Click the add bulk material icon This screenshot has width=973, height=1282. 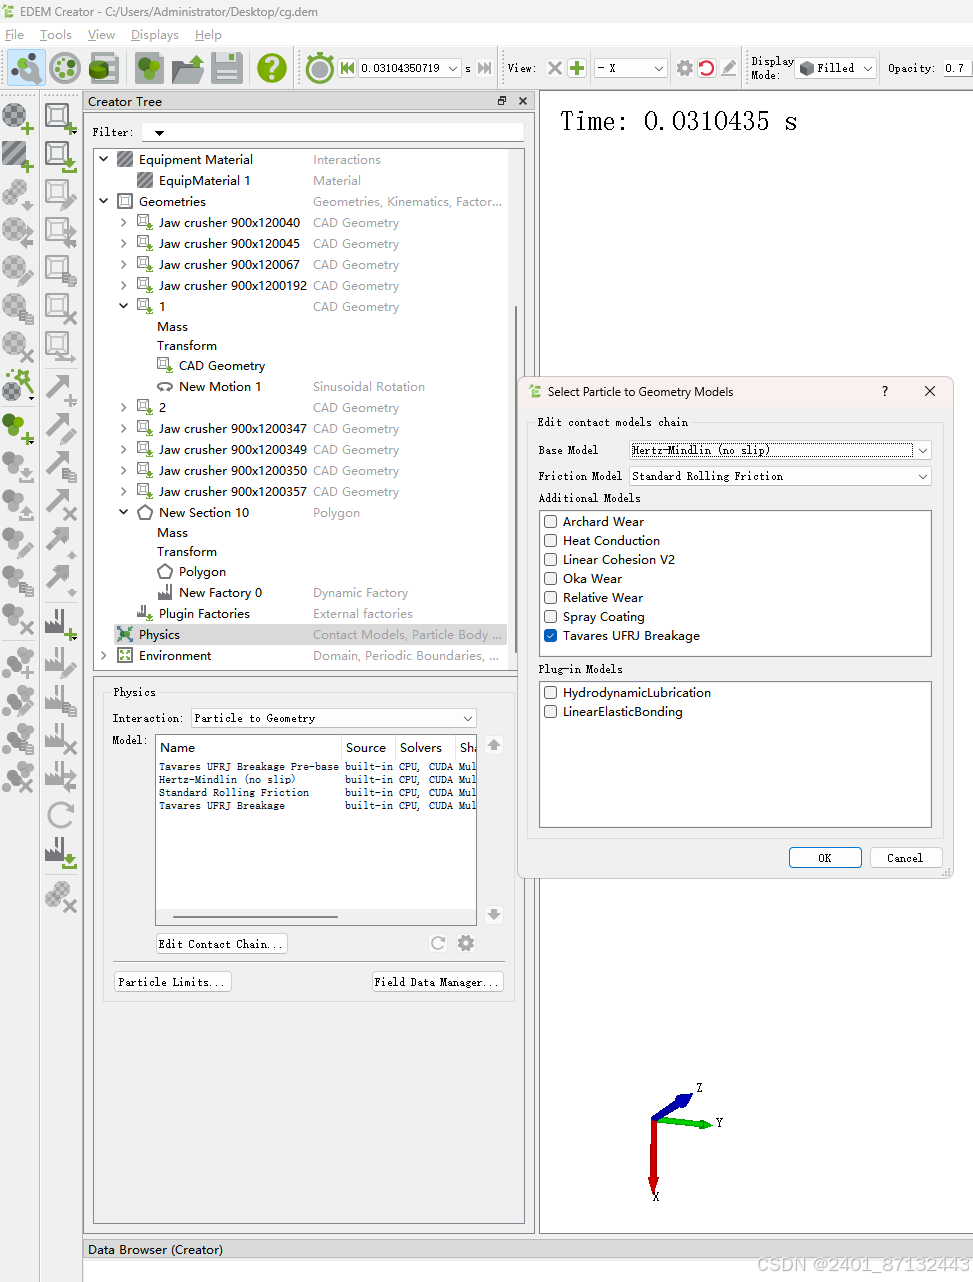tap(17, 118)
